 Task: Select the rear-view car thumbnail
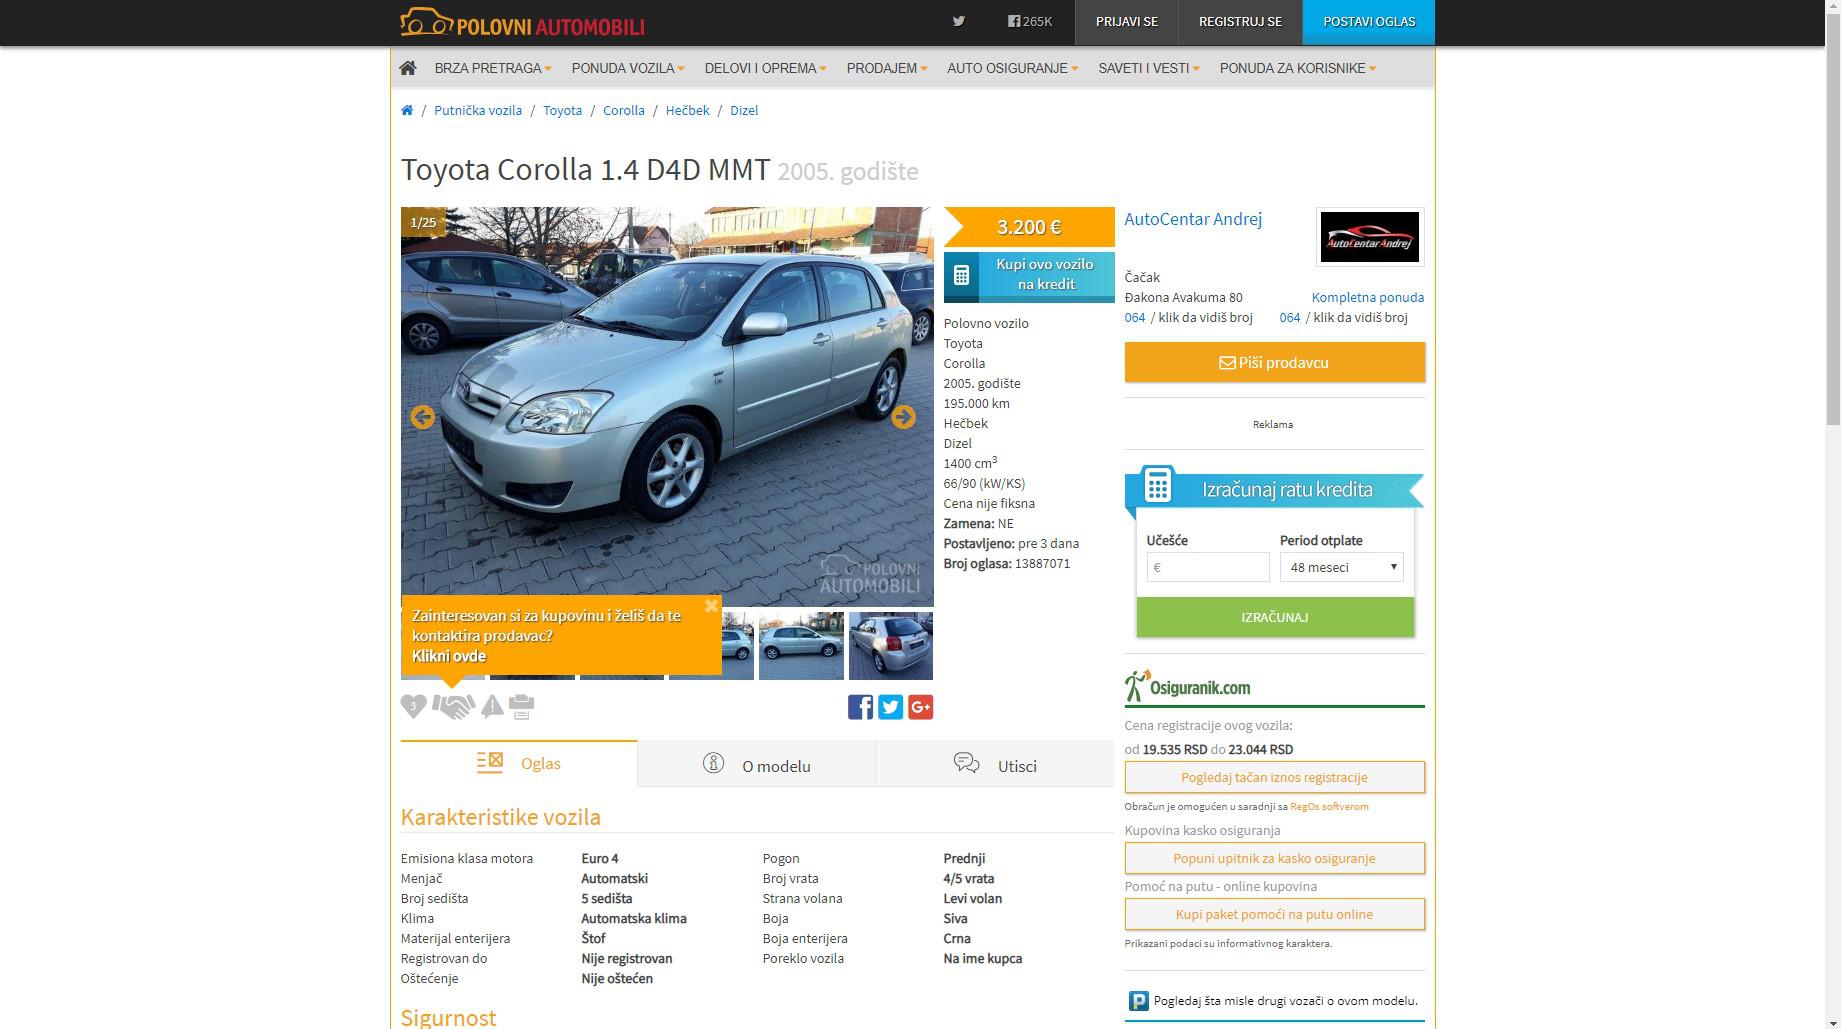(x=891, y=646)
